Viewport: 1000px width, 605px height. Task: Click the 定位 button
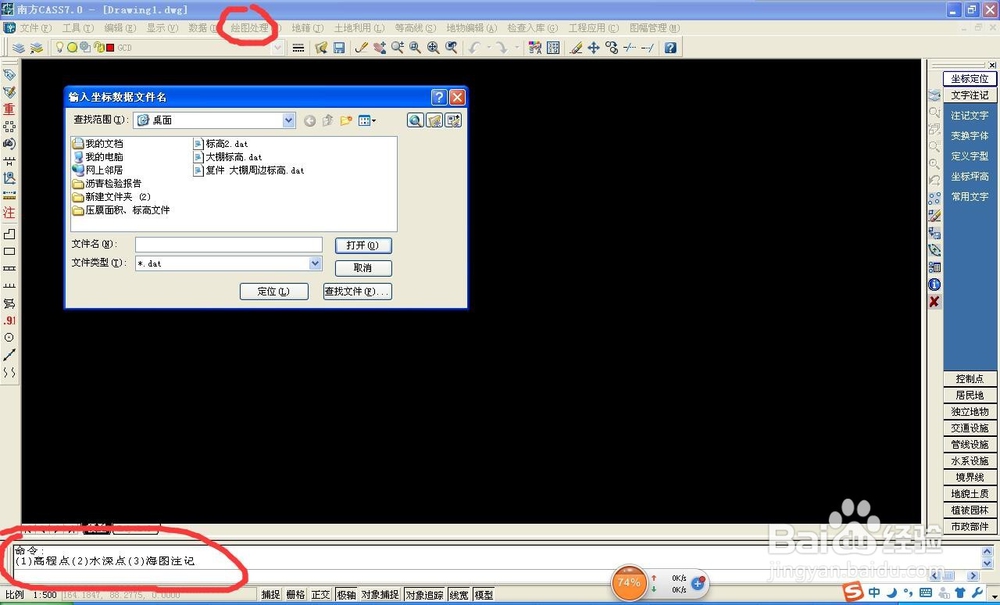tap(274, 291)
